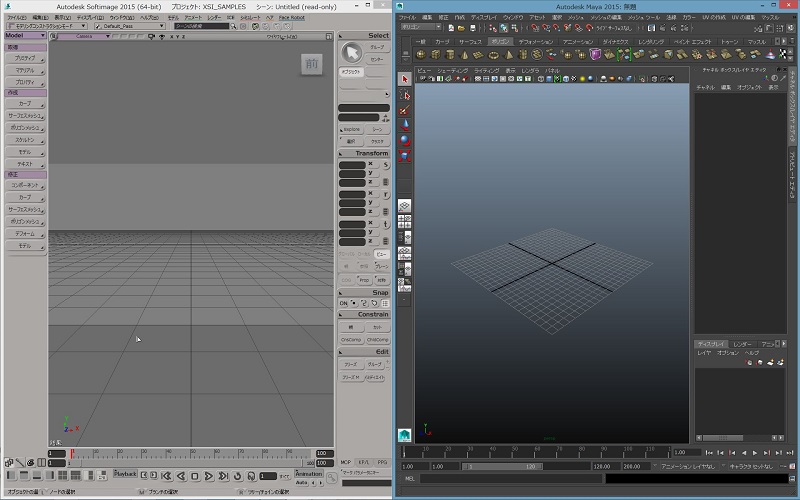800x500 pixels.
Task: Click Maya's playback range slider bar
Action: [501, 466]
